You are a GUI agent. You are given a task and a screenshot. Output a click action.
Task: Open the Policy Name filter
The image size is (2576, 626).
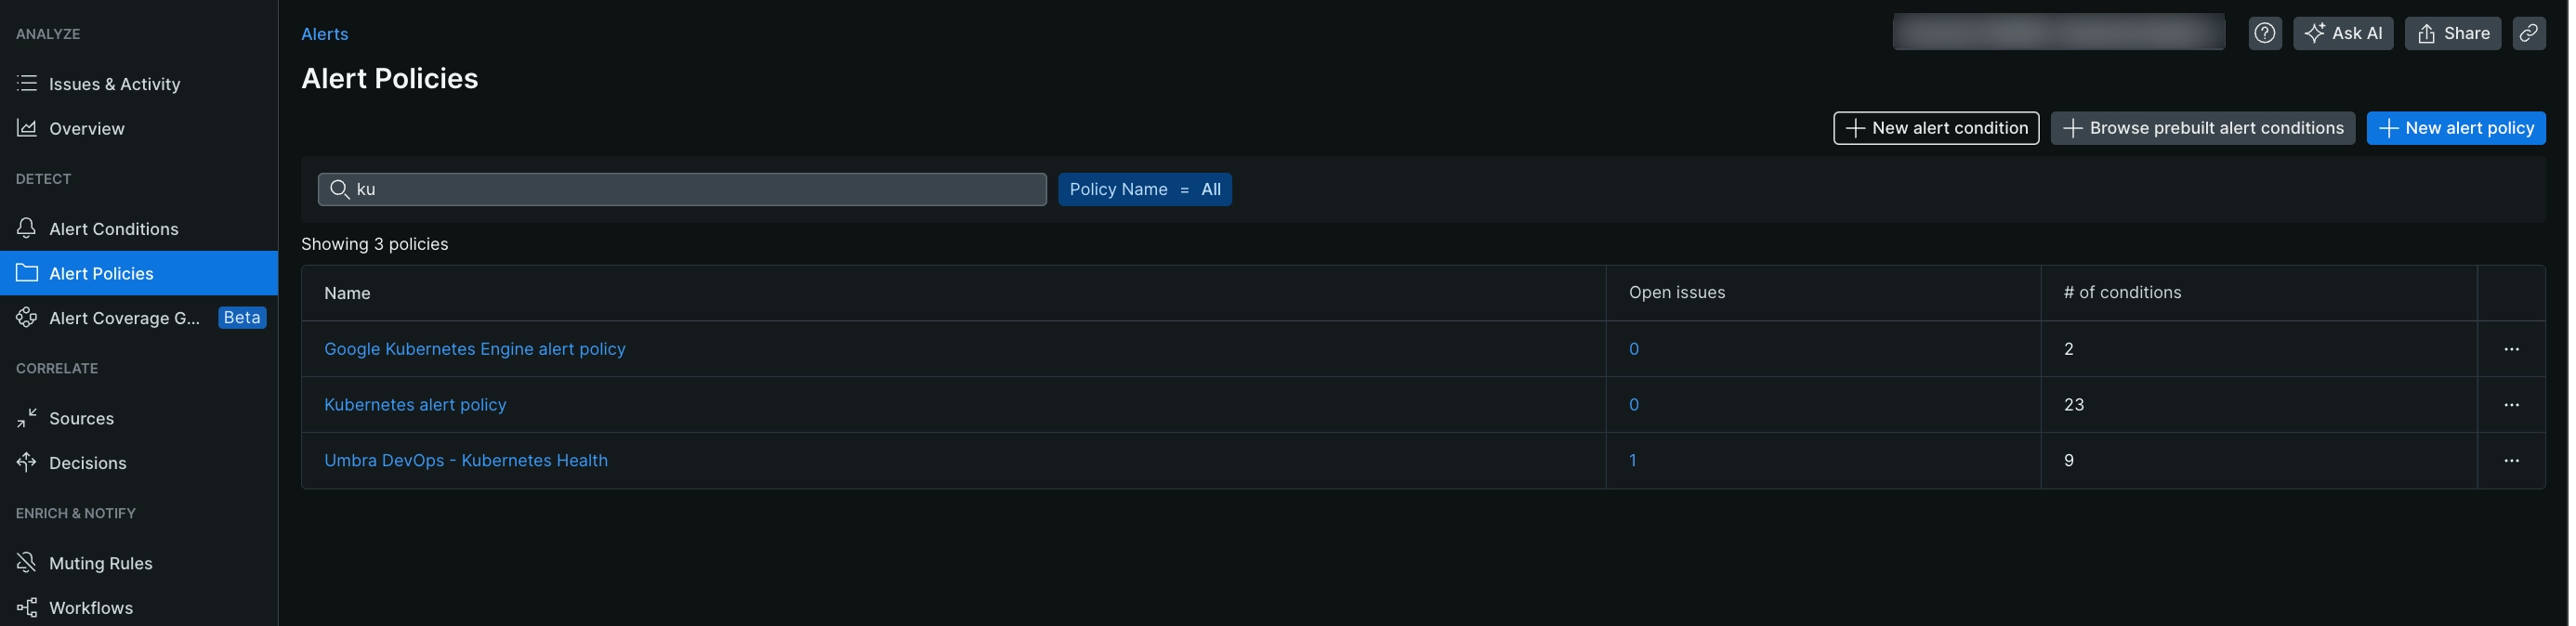[1144, 189]
